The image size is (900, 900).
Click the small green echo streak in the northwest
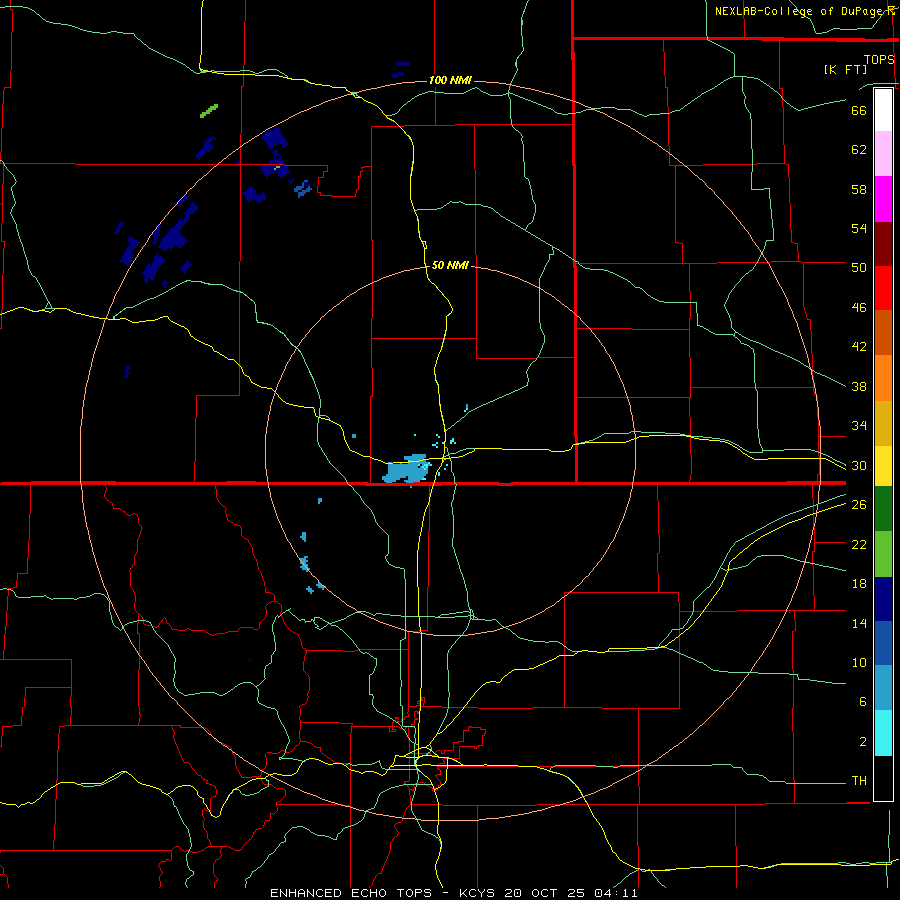pyautogui.click(x=209, y=111)
